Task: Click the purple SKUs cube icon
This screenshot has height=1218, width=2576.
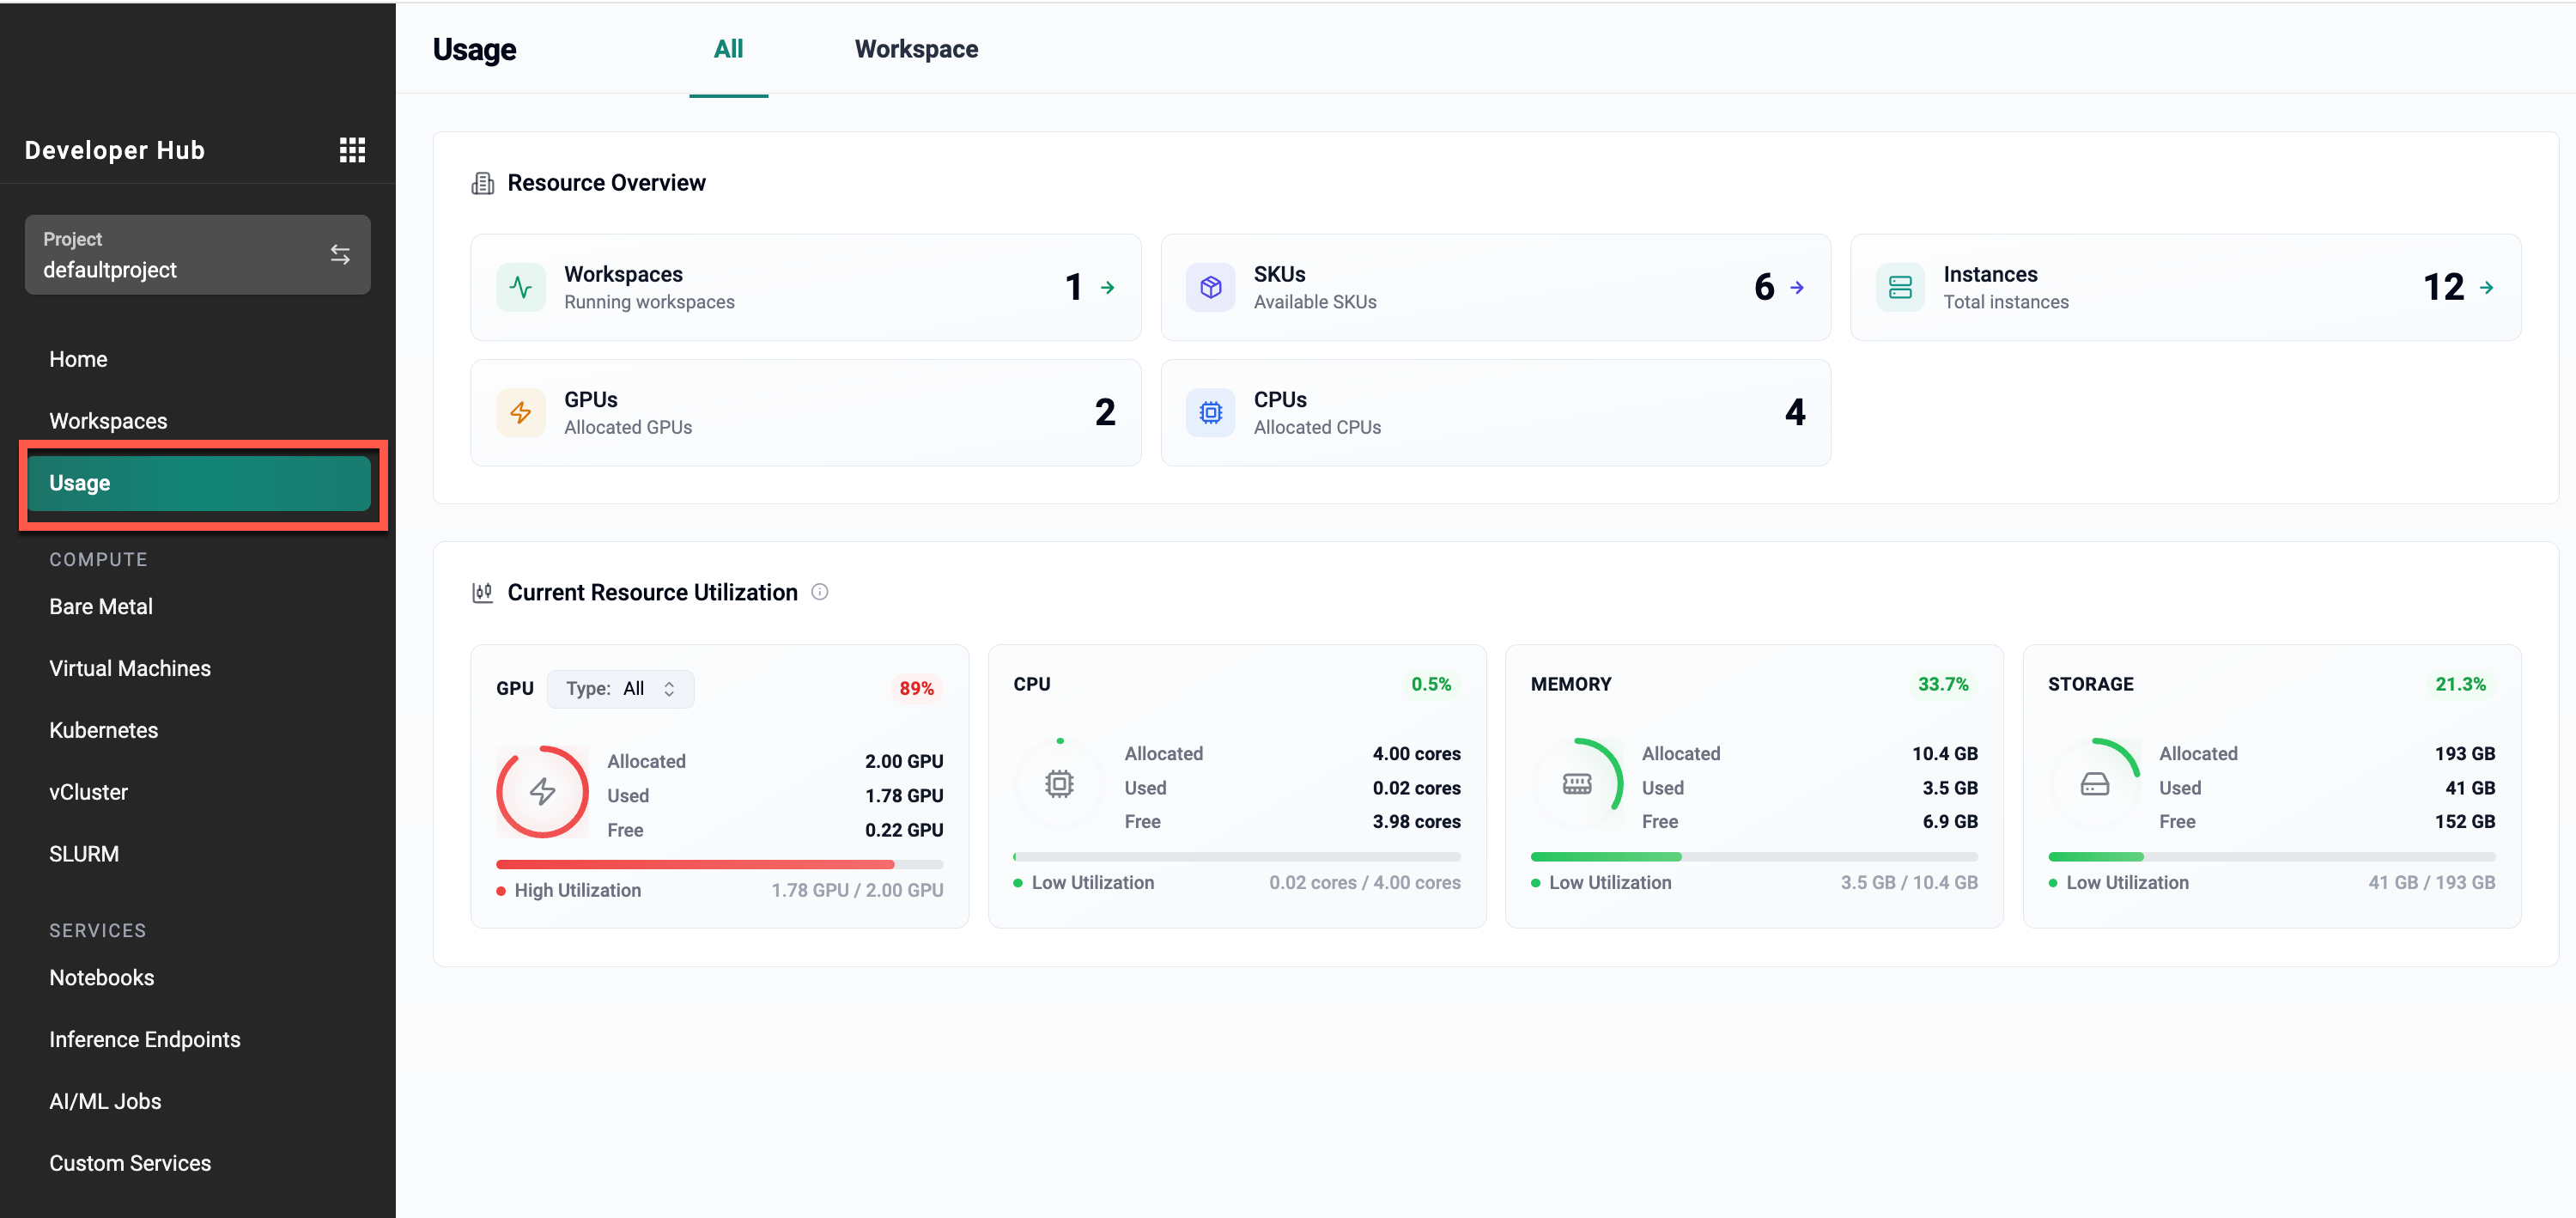Action: [x=1210, y=288]
